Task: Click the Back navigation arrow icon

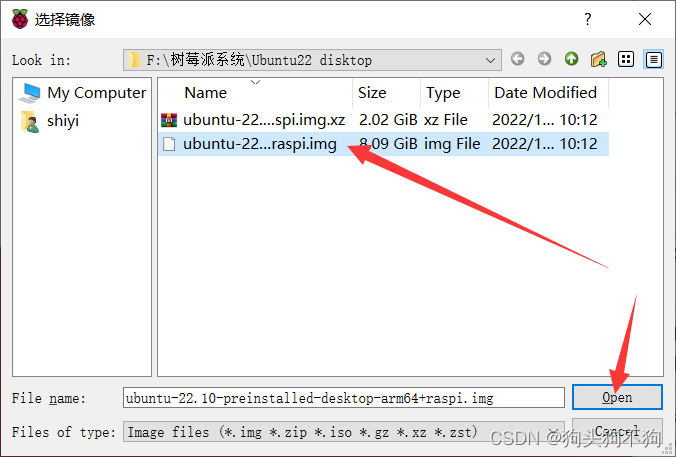Action: pyautogui.click(x=517, y=59)
